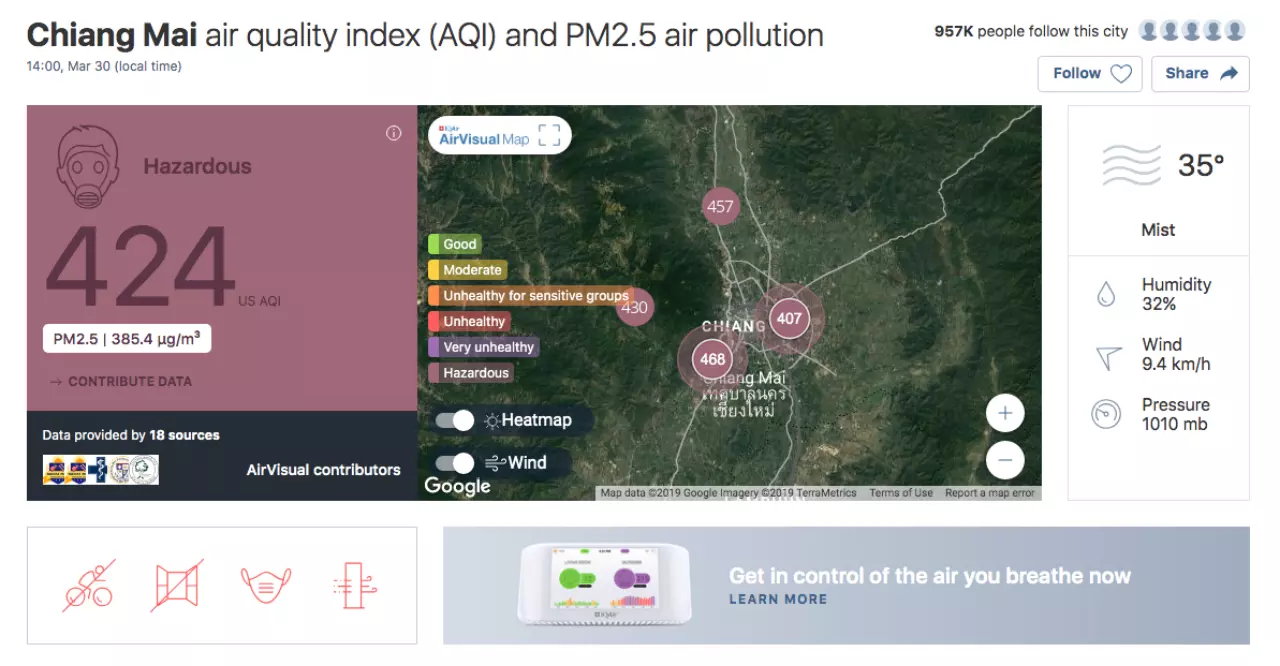Click the Unhealthy for sensitive groups legend label

530,296
